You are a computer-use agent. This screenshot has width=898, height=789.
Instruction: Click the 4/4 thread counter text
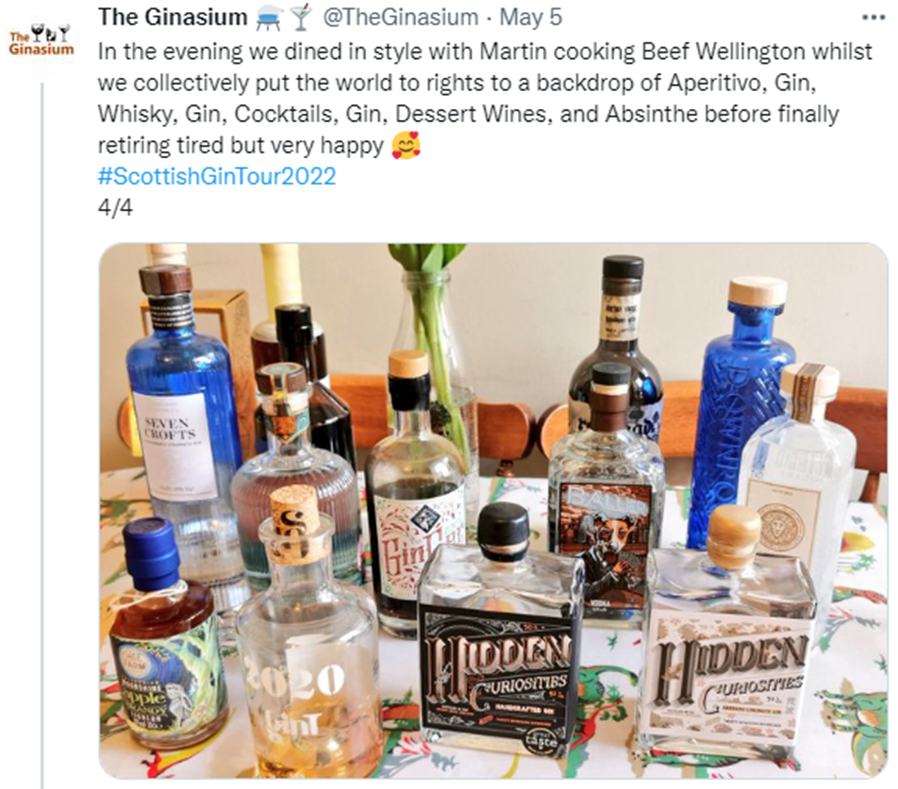pos(115,207)
